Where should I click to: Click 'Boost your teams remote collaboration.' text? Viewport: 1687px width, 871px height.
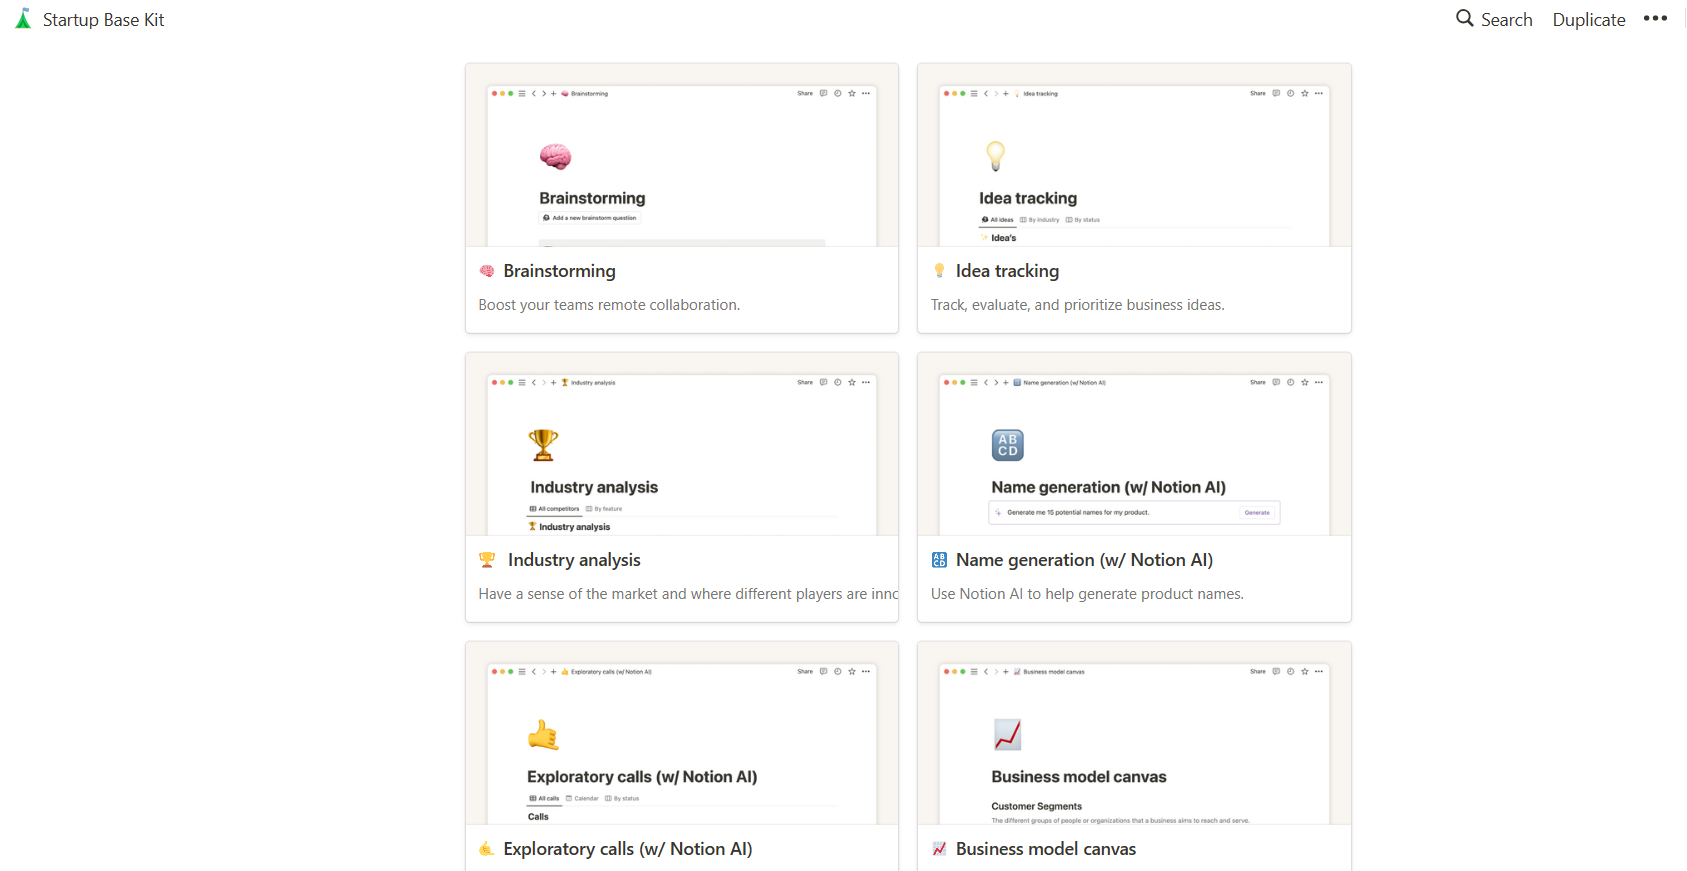pyautogui.click(x=609, y=305)
